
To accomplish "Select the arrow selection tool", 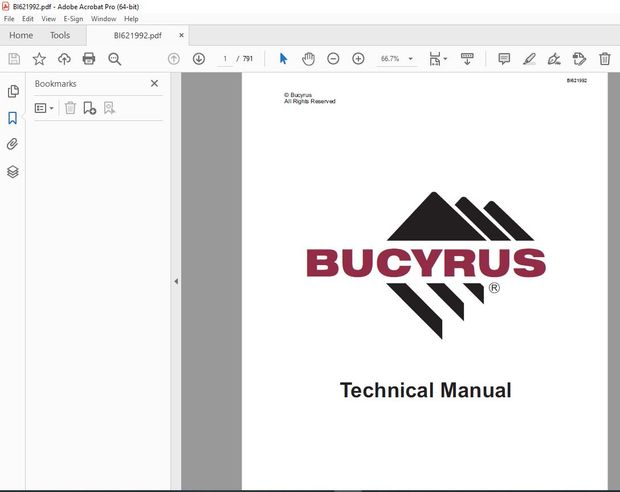I will [283, 59].
